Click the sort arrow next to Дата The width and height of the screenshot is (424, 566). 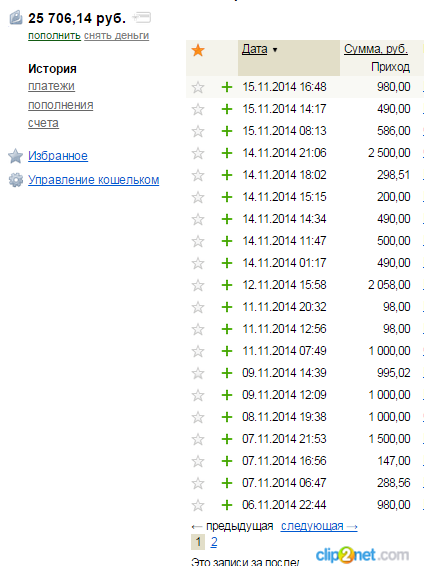[275, 50]
